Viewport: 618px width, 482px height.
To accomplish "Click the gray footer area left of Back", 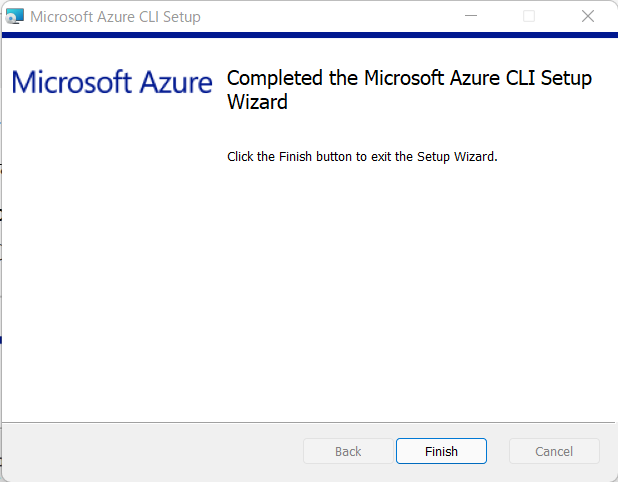I will pos(150,451).
